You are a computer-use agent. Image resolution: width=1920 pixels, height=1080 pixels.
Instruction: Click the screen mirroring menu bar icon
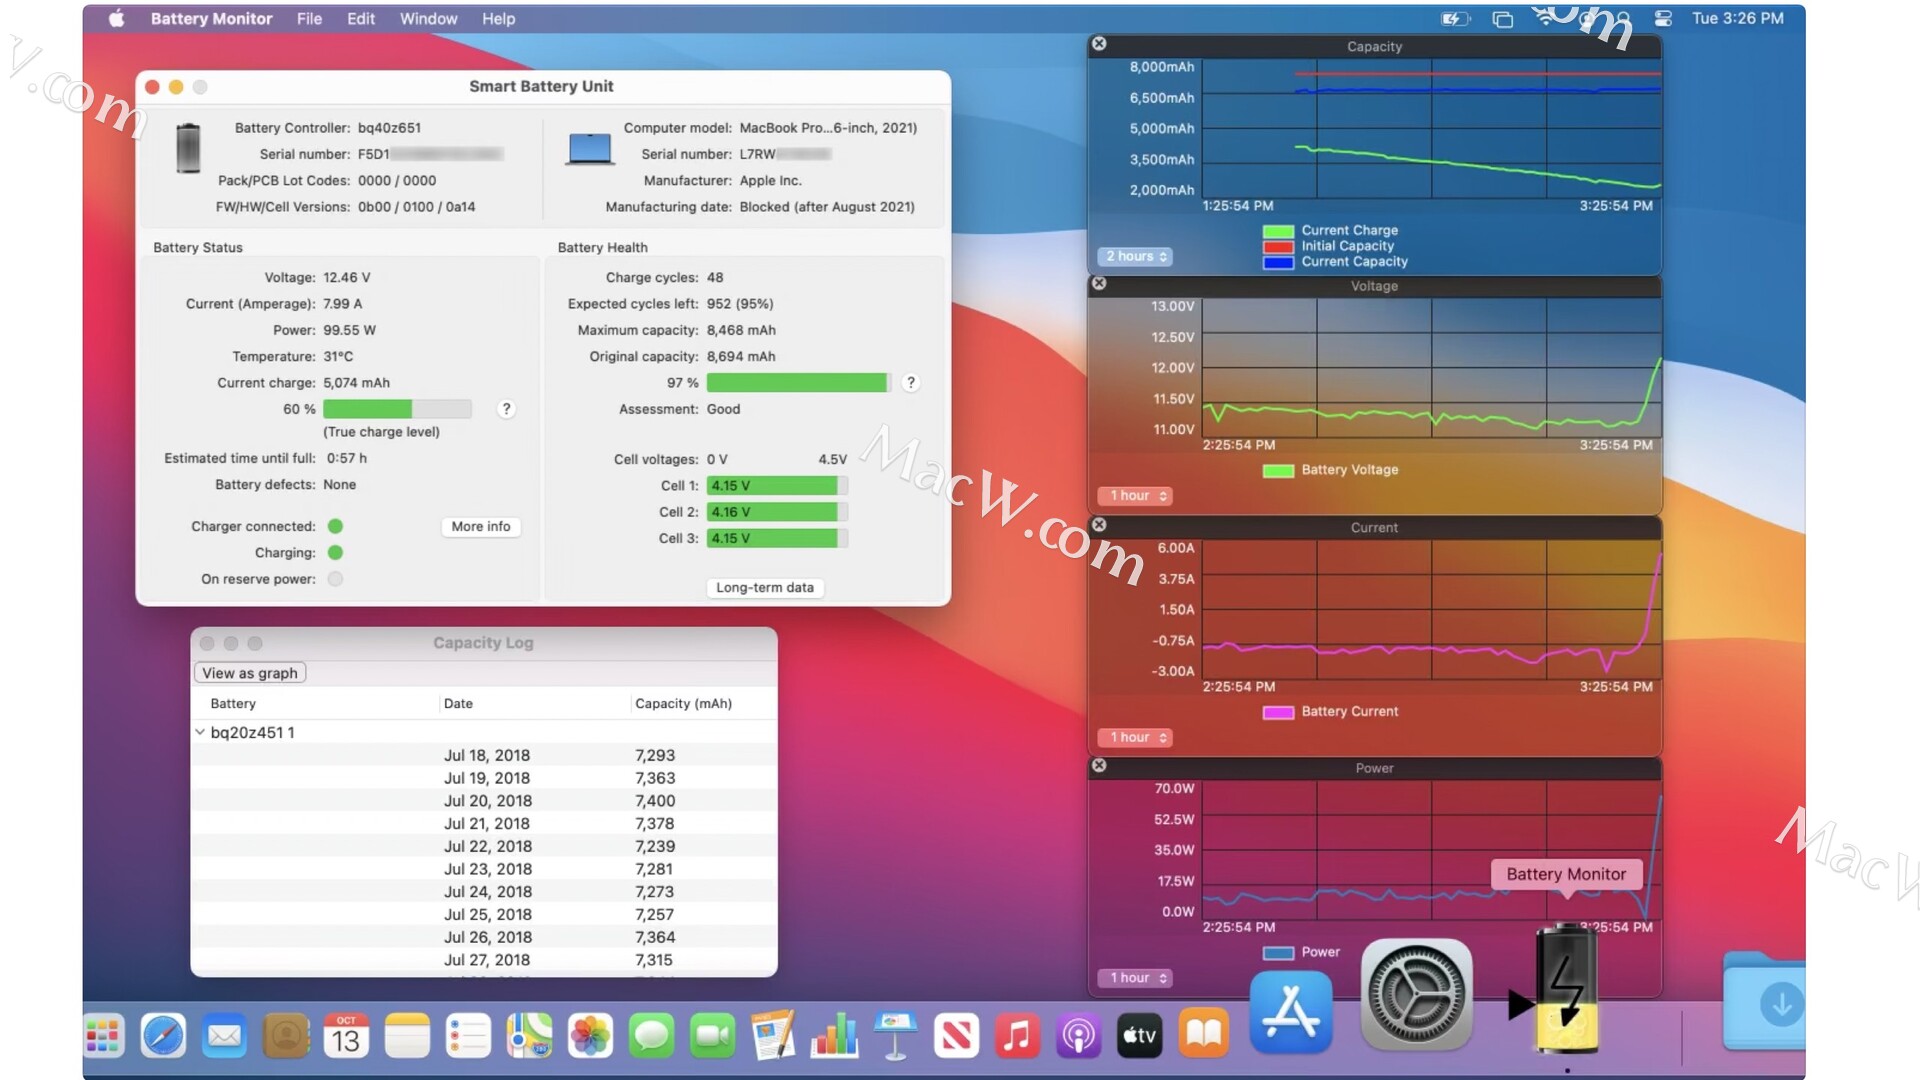pos(1502,19)
